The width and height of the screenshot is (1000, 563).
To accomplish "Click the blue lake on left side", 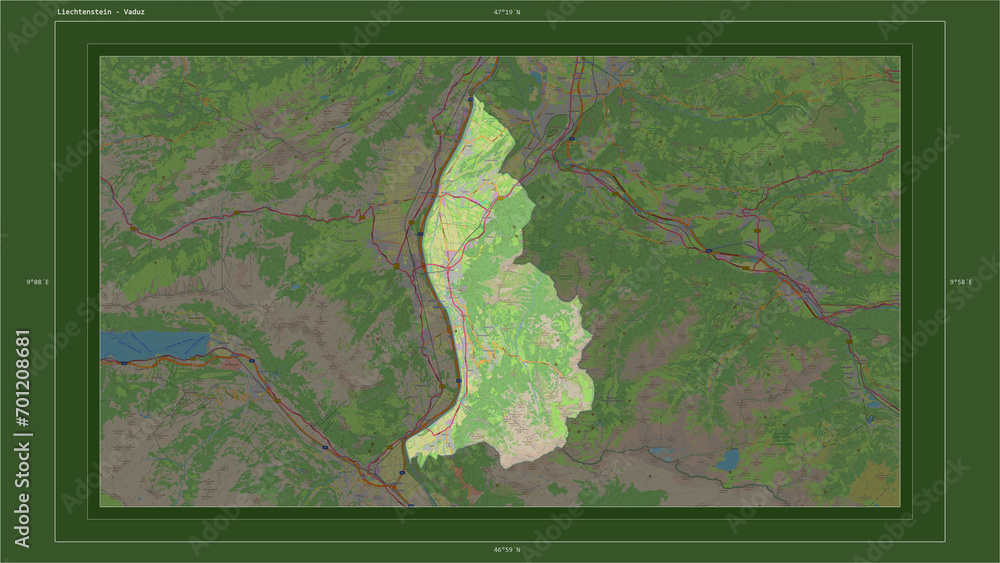I will [154, 346].
